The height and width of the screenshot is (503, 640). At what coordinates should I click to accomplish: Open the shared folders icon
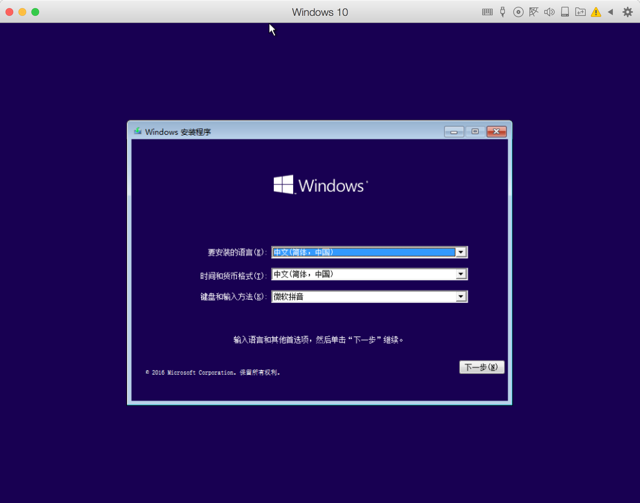click(580, 12)
